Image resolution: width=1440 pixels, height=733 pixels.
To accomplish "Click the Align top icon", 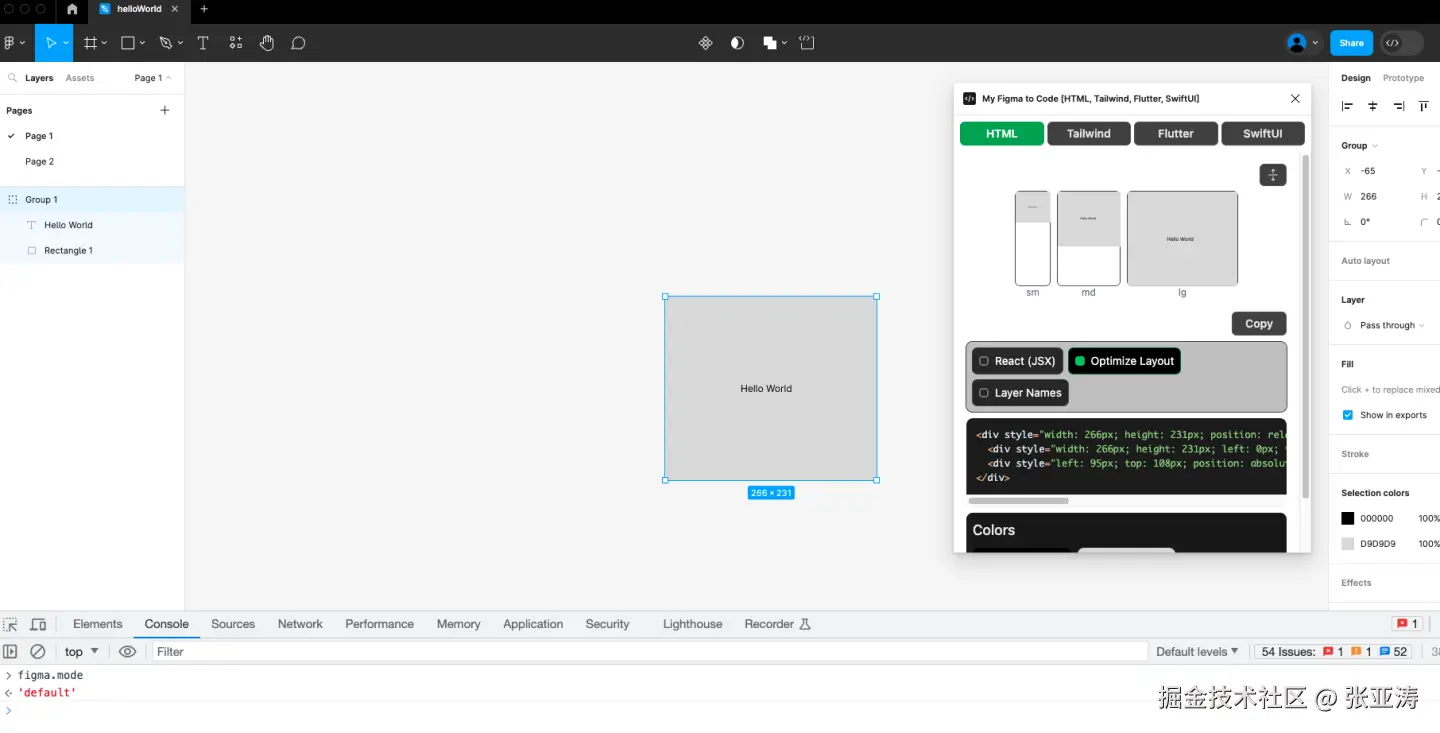I will (x=1424, y=106).
